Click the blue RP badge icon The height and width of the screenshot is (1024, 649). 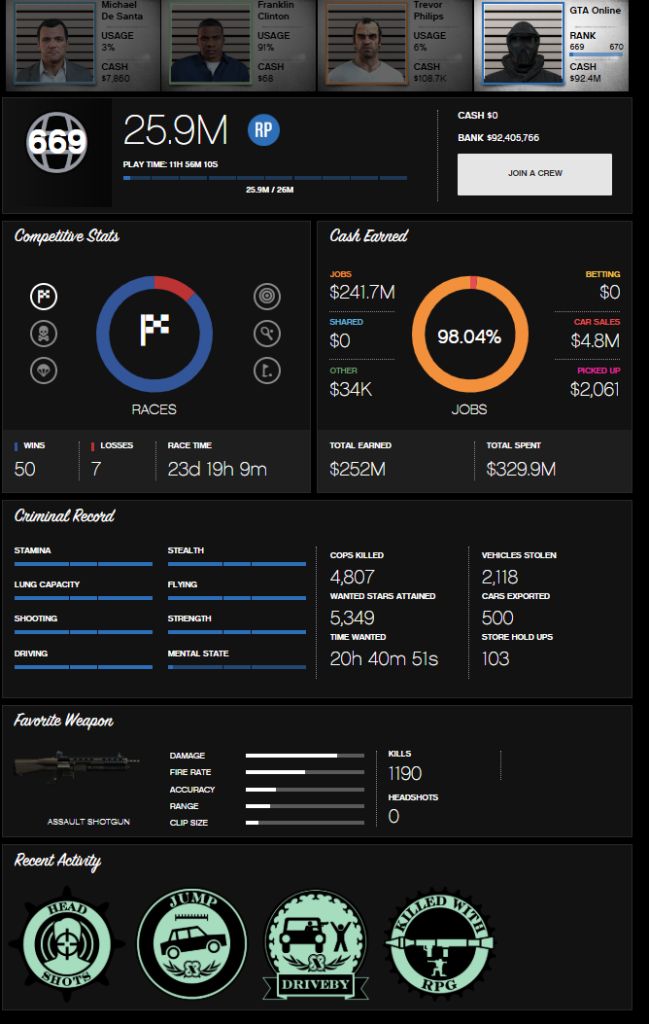tap(264, 130)
